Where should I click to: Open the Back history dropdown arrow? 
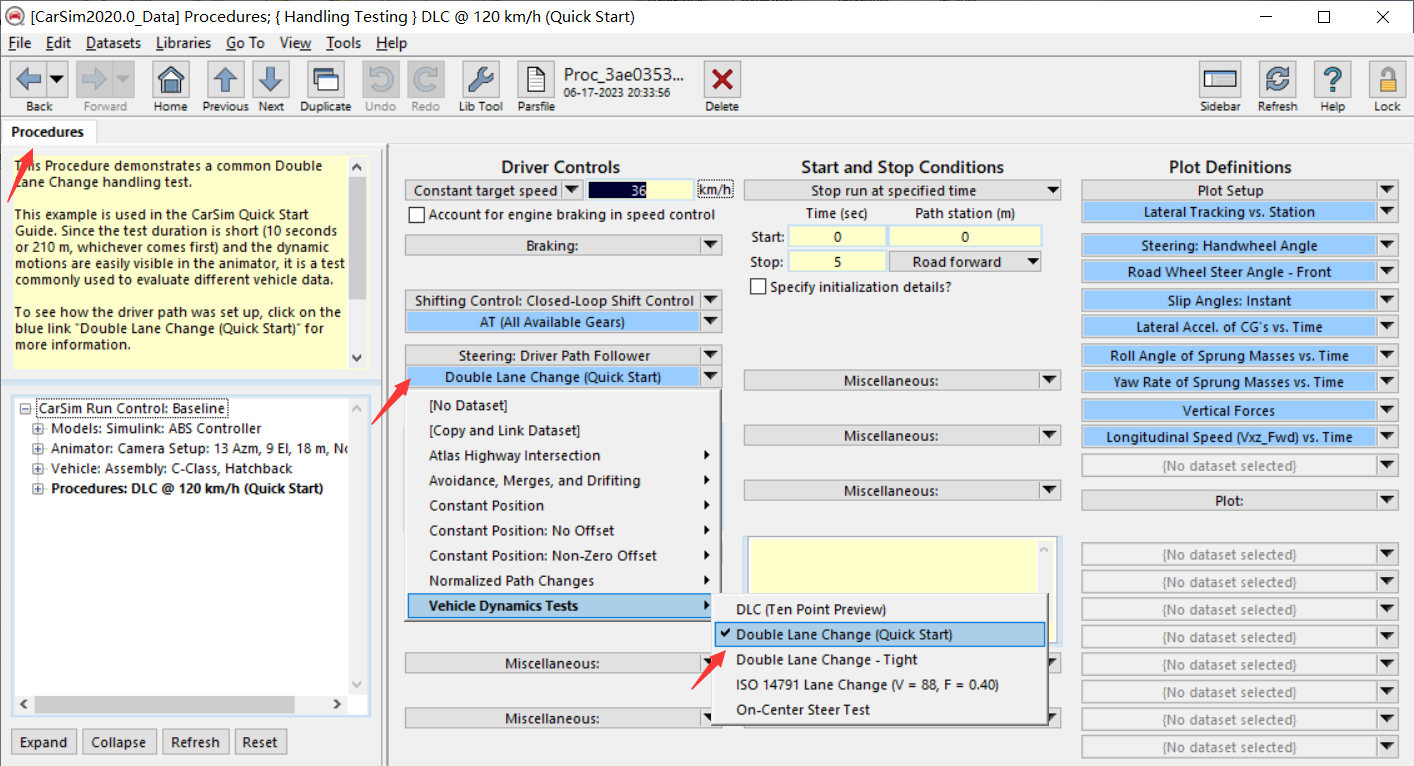click(56, 80)
